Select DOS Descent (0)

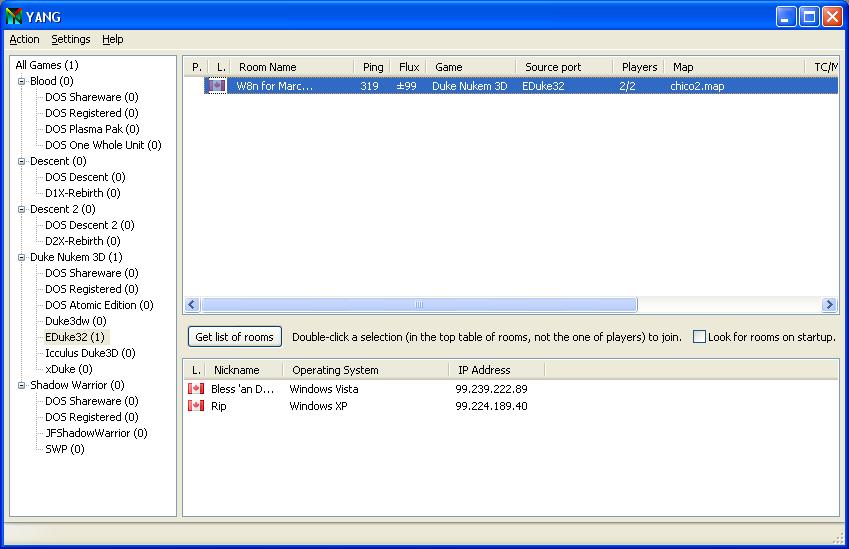[x=85, y=177]
